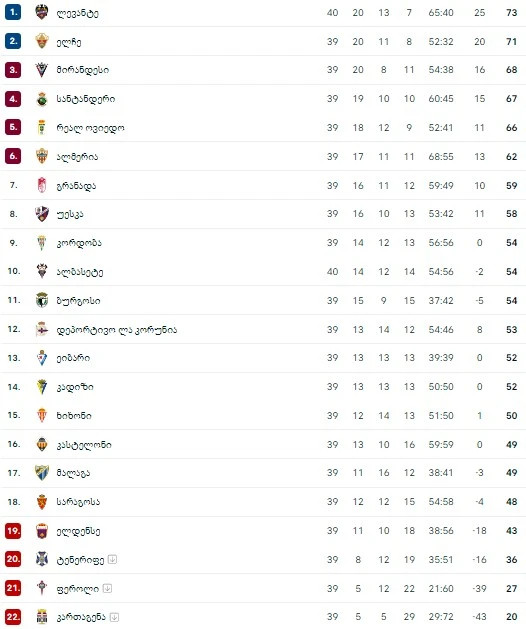The height and width of the screenshot is (629, 526).
Task: Click the ელჩე team logo
Action: click(x=42, y=41)
